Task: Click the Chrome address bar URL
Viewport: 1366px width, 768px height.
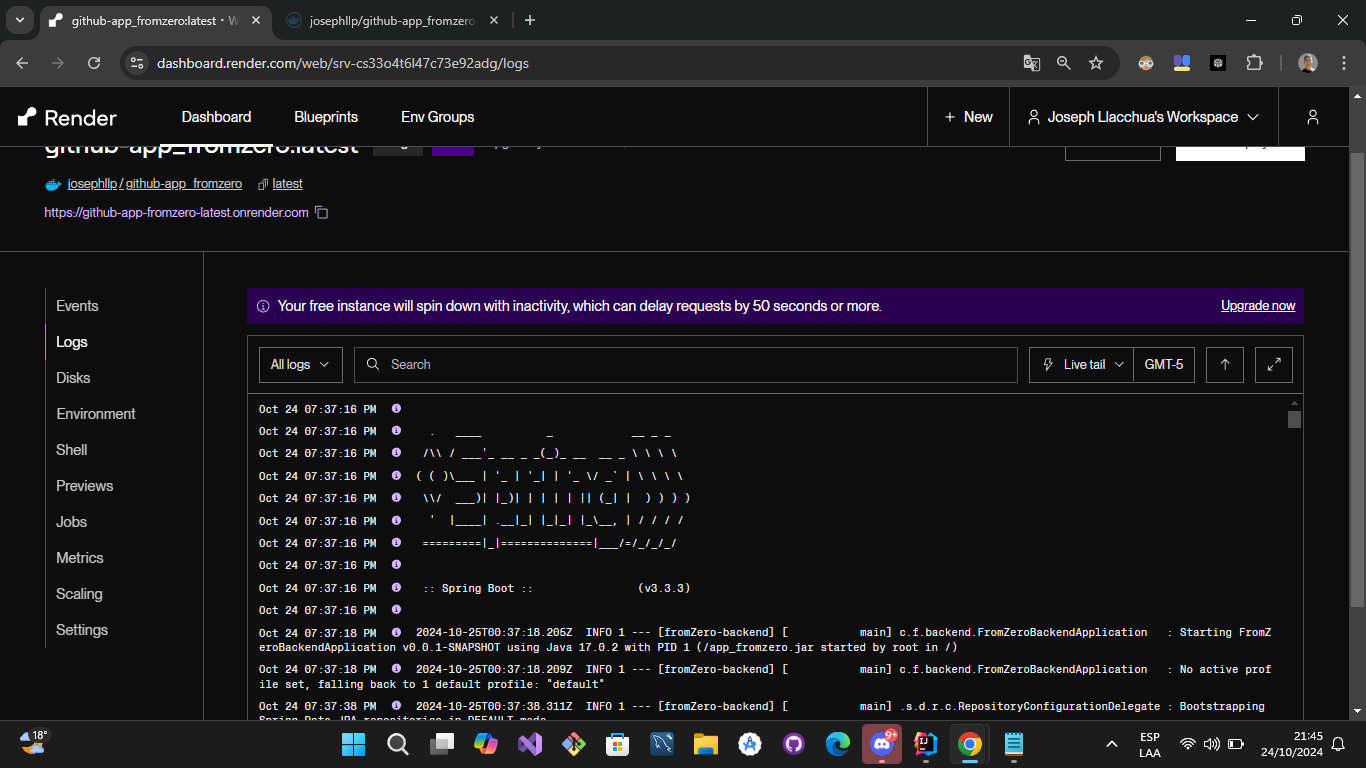Action: (343, 63)
